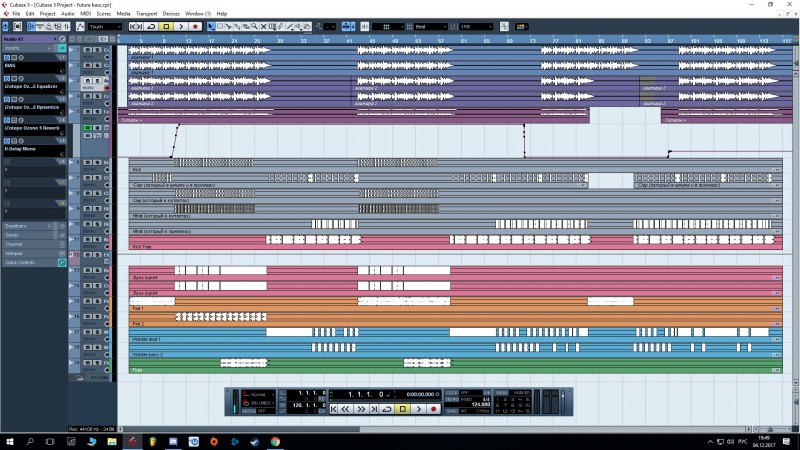Select the Range Selection tool
800x450 pixels.
click(x=220, y=27)
